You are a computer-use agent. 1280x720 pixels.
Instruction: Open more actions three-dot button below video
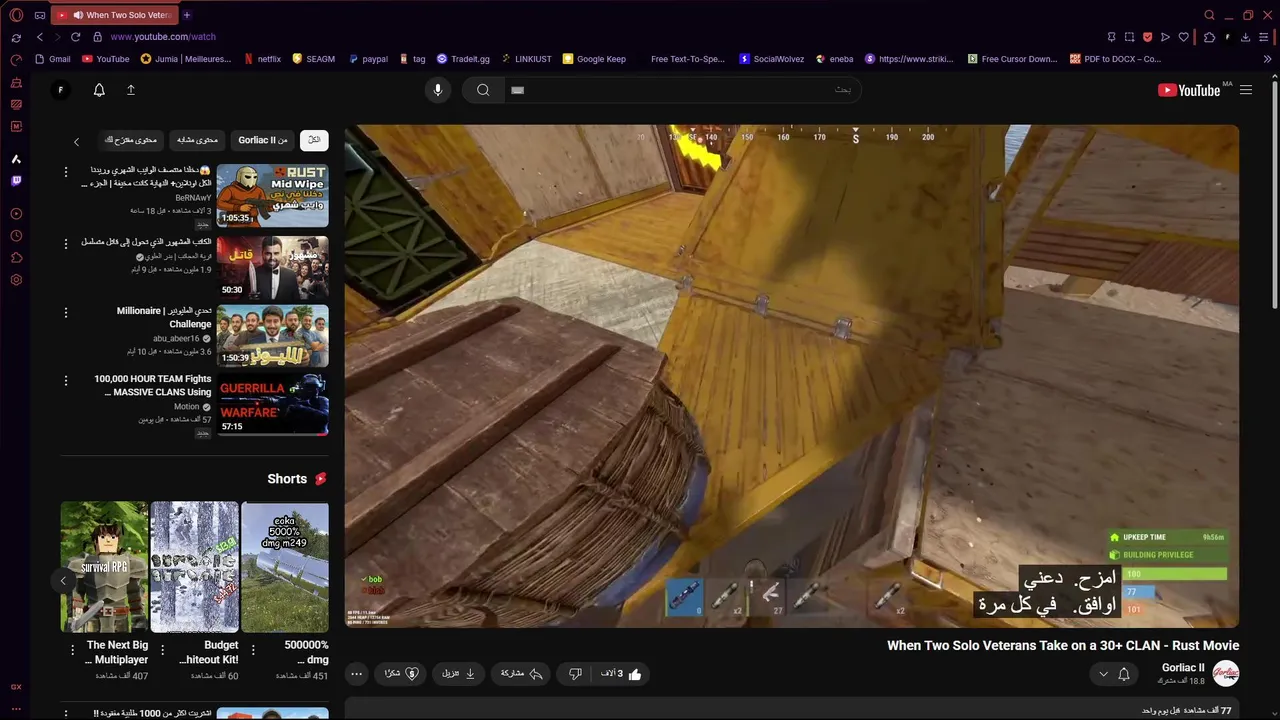[x=356, y=674]
